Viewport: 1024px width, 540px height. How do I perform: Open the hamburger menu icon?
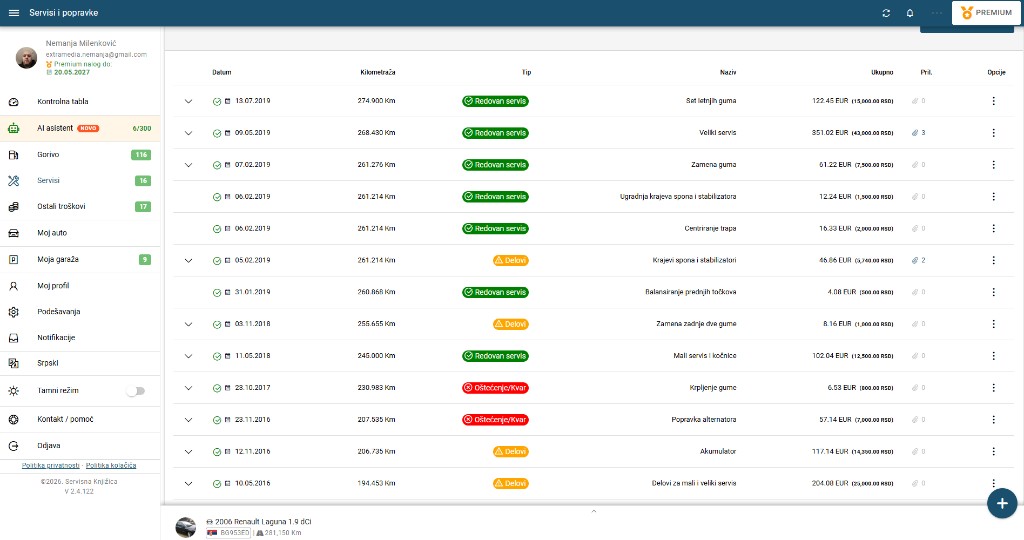(x=14, y=13)
